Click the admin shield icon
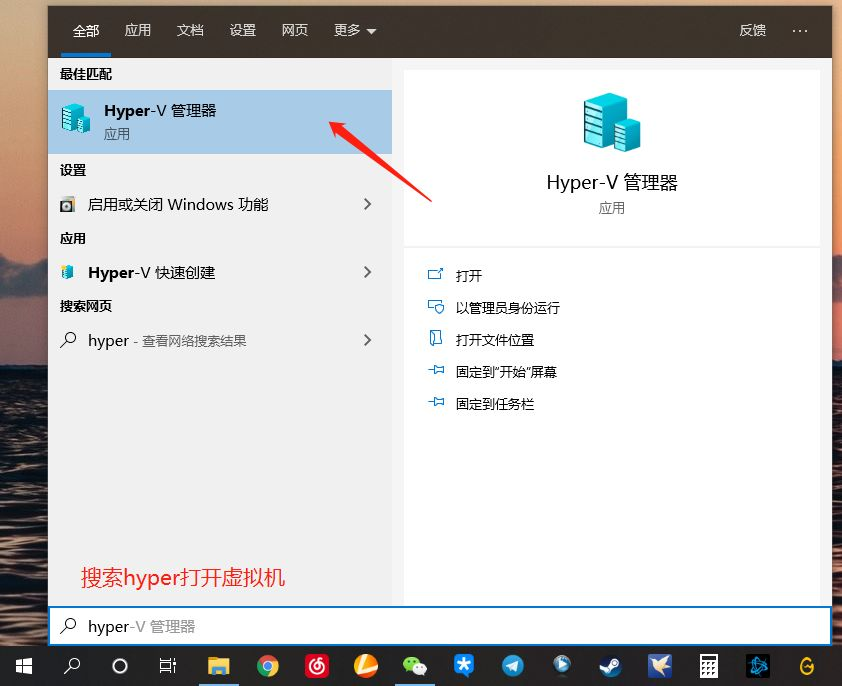The image size is (842, 686). click(x=435, y=307)
